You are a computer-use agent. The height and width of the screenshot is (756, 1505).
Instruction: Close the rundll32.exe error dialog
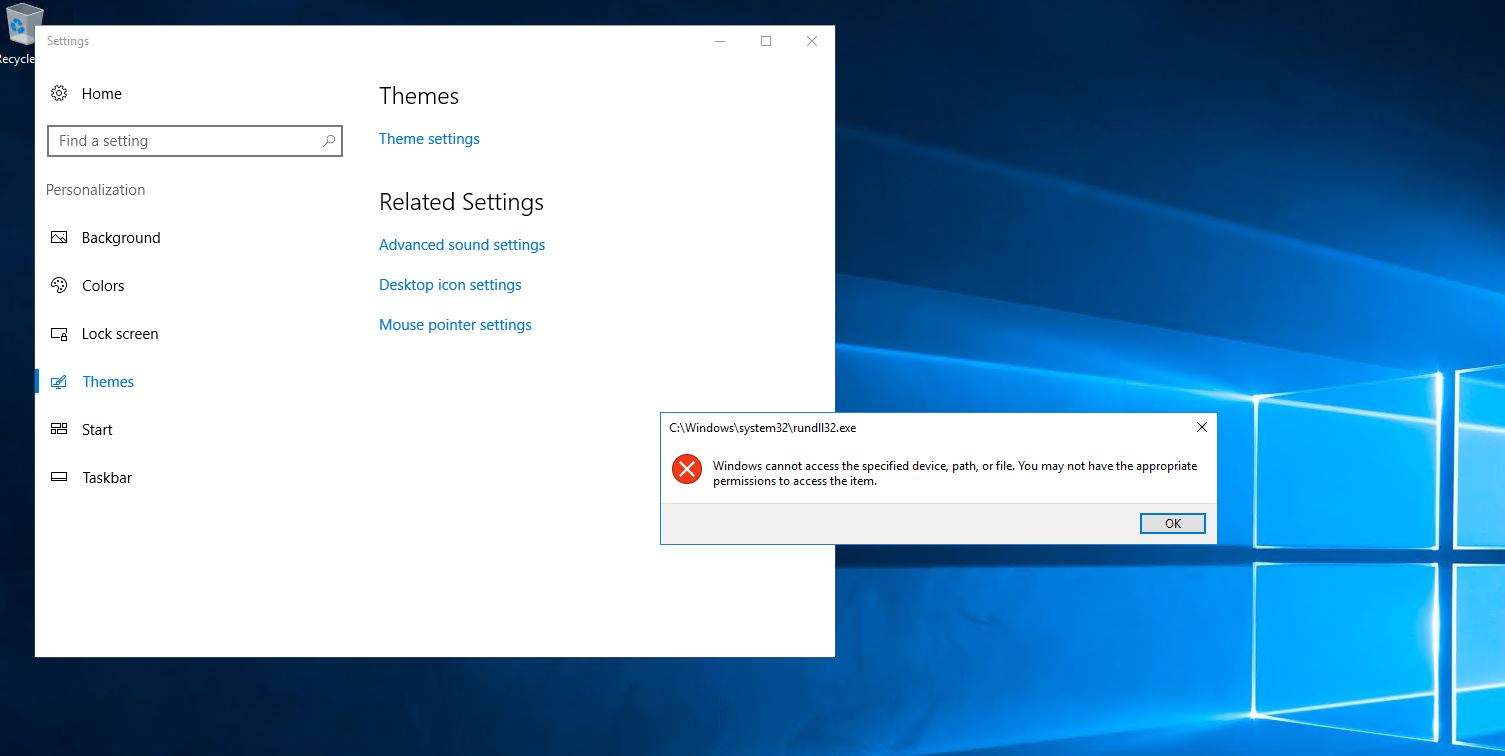(x=1201, y=427)
